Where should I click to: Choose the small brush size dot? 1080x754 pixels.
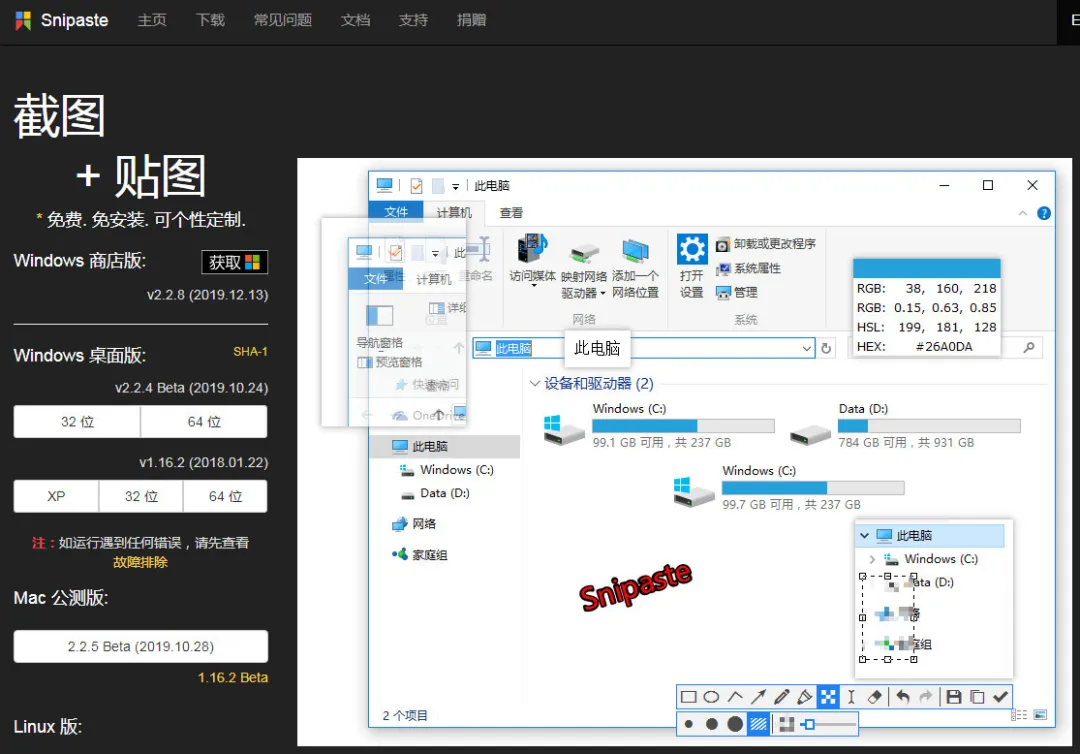689,724
